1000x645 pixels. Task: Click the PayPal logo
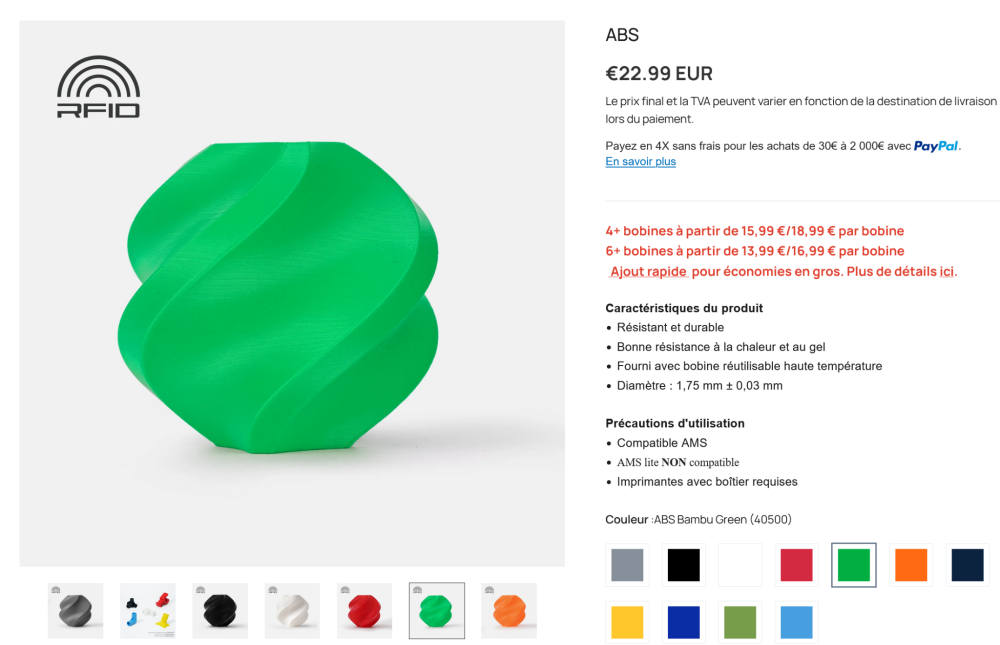point(936,146)
